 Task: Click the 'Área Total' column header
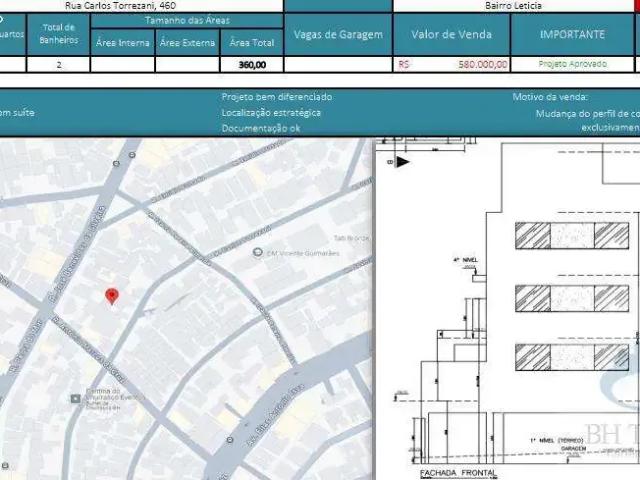(x=251, y=42)
